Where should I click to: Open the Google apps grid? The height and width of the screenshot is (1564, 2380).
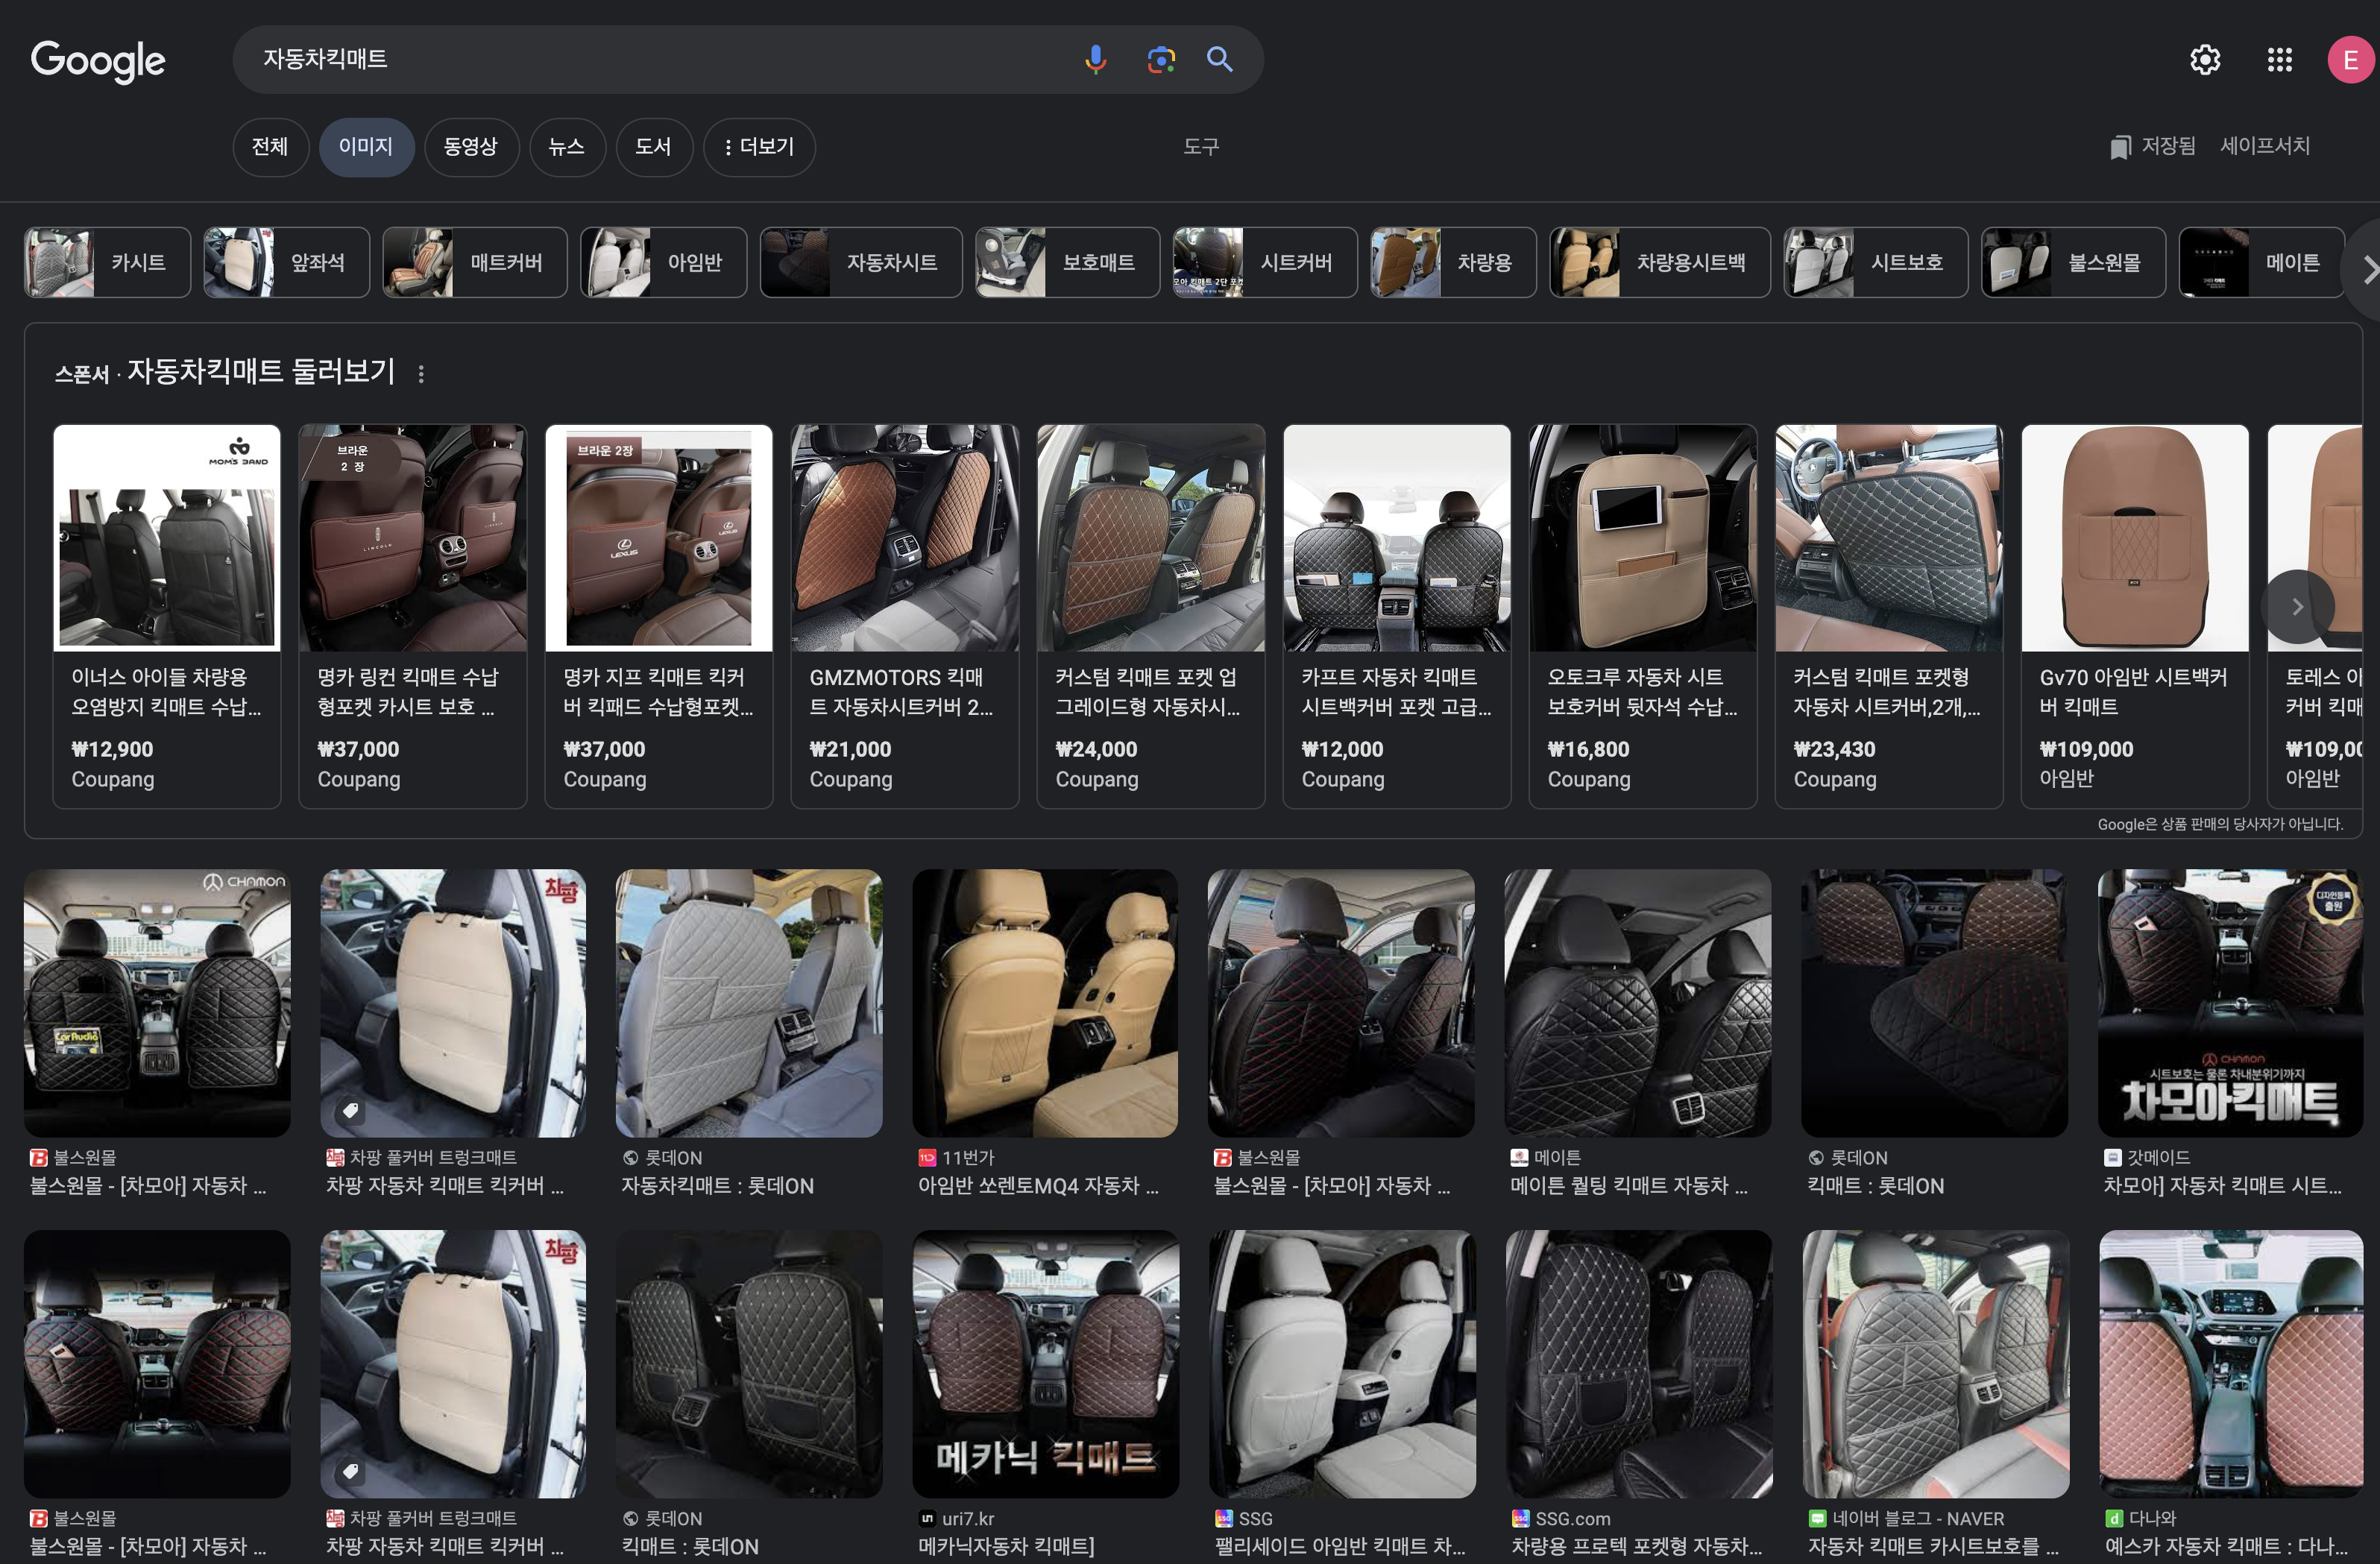(x=2279, y=60)
